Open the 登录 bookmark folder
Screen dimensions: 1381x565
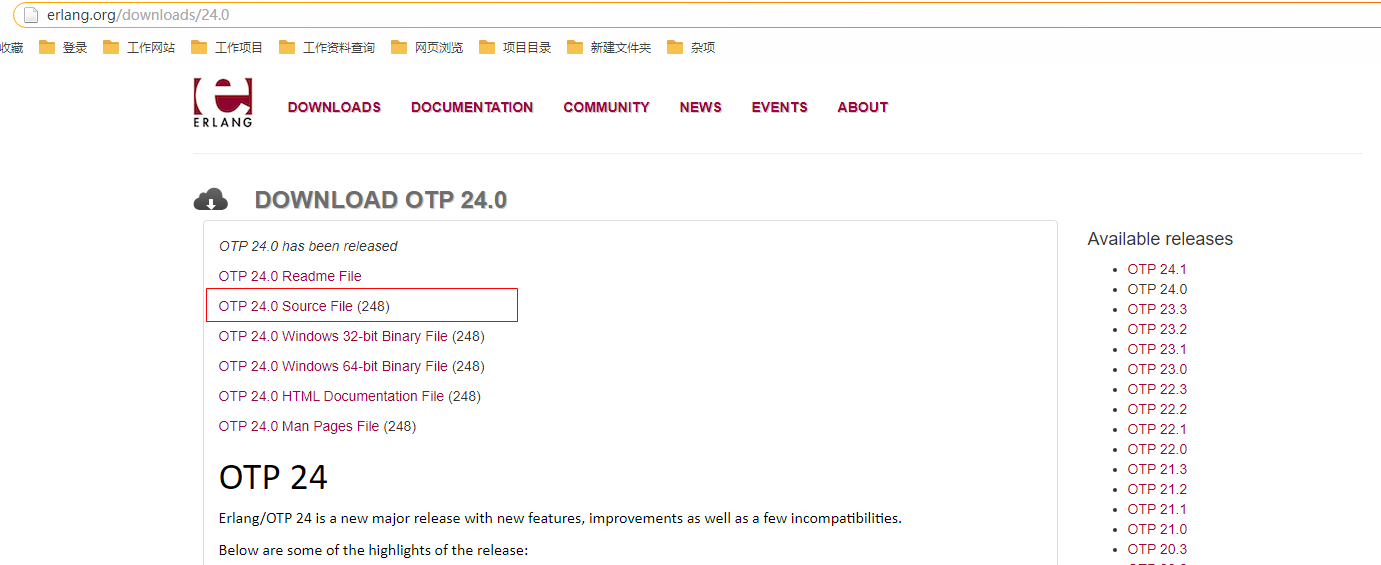pos(63,47)
